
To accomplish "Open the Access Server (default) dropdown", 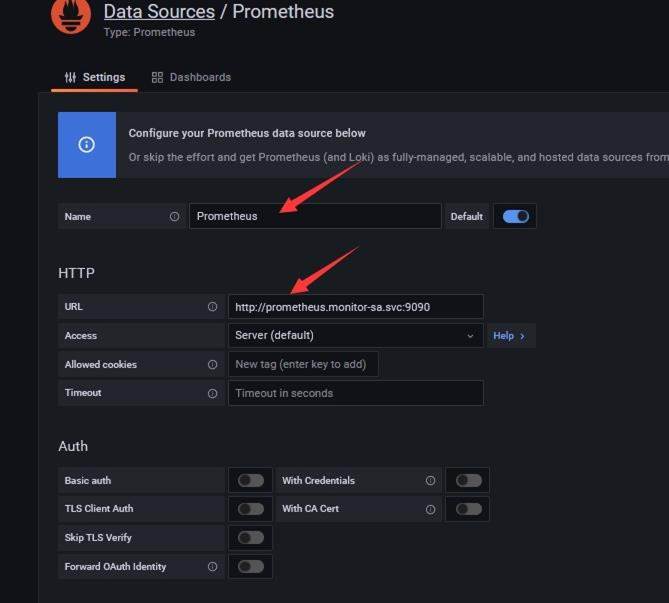I will click(x=355, y=336).
